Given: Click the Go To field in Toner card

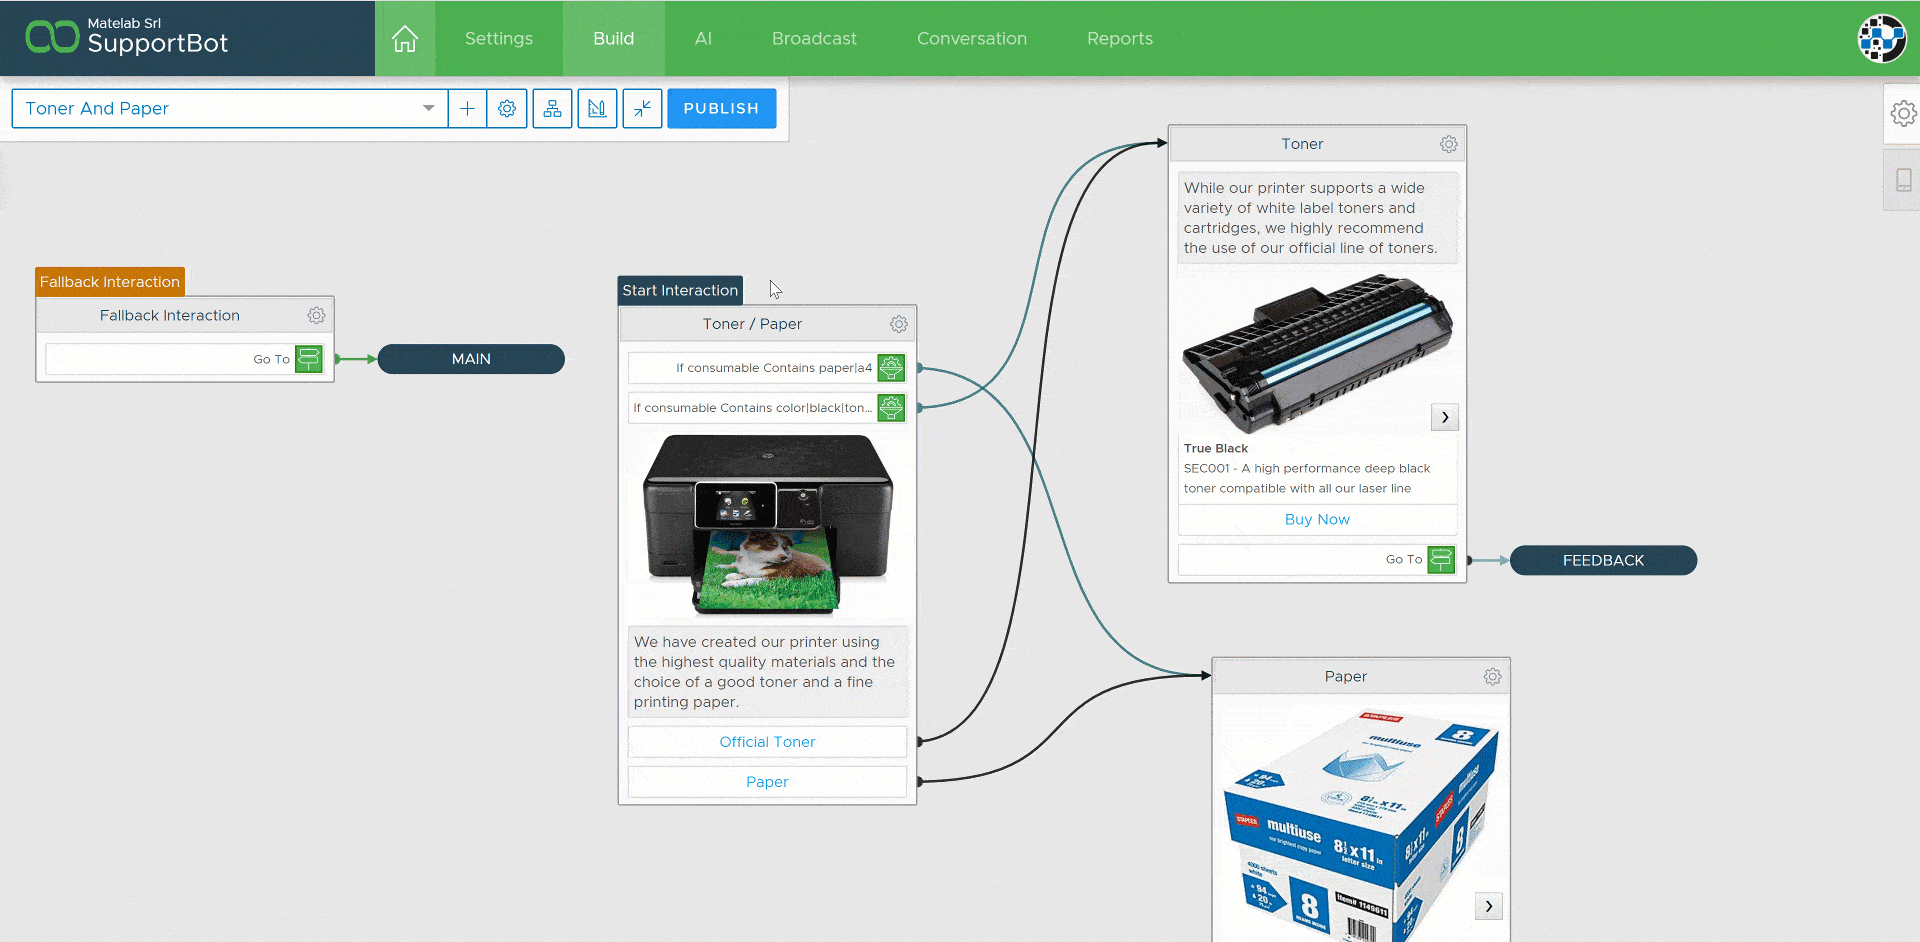Looking at the screenshot, I should click(x=1317, y=560).
